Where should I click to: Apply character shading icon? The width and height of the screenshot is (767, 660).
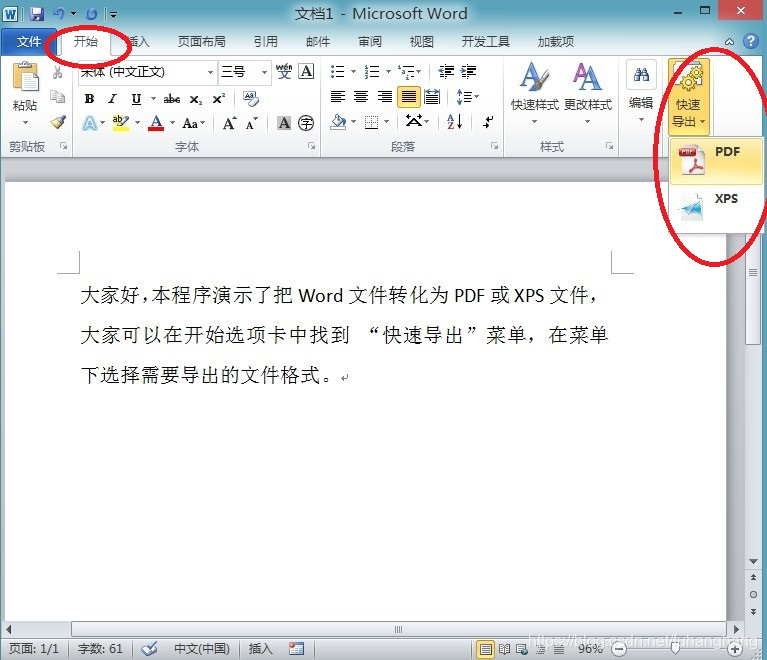[284, 123]
